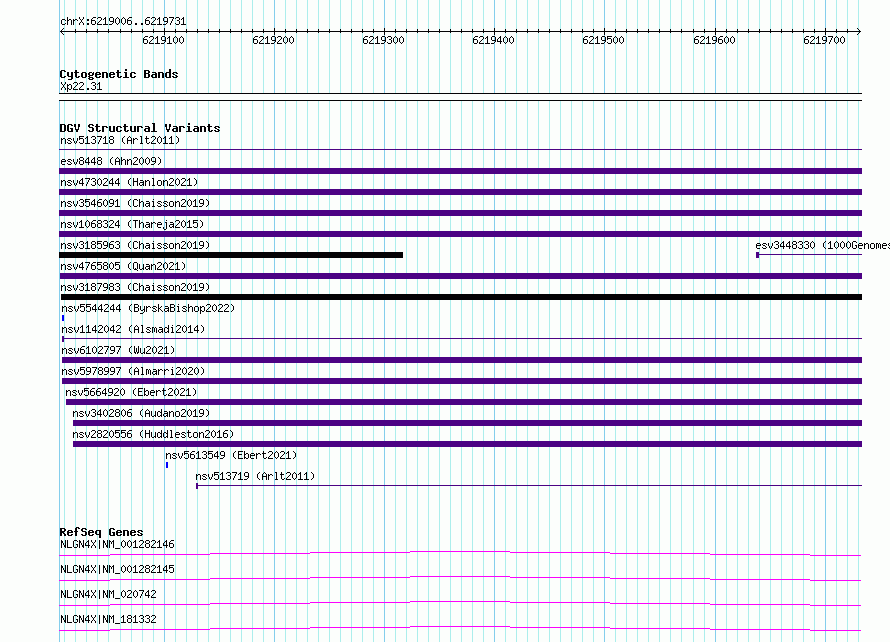Select the nsv513719 (Arlt2011) variant label
The image size is (890, 642).
pyautogui.click(x=255, y=476)
